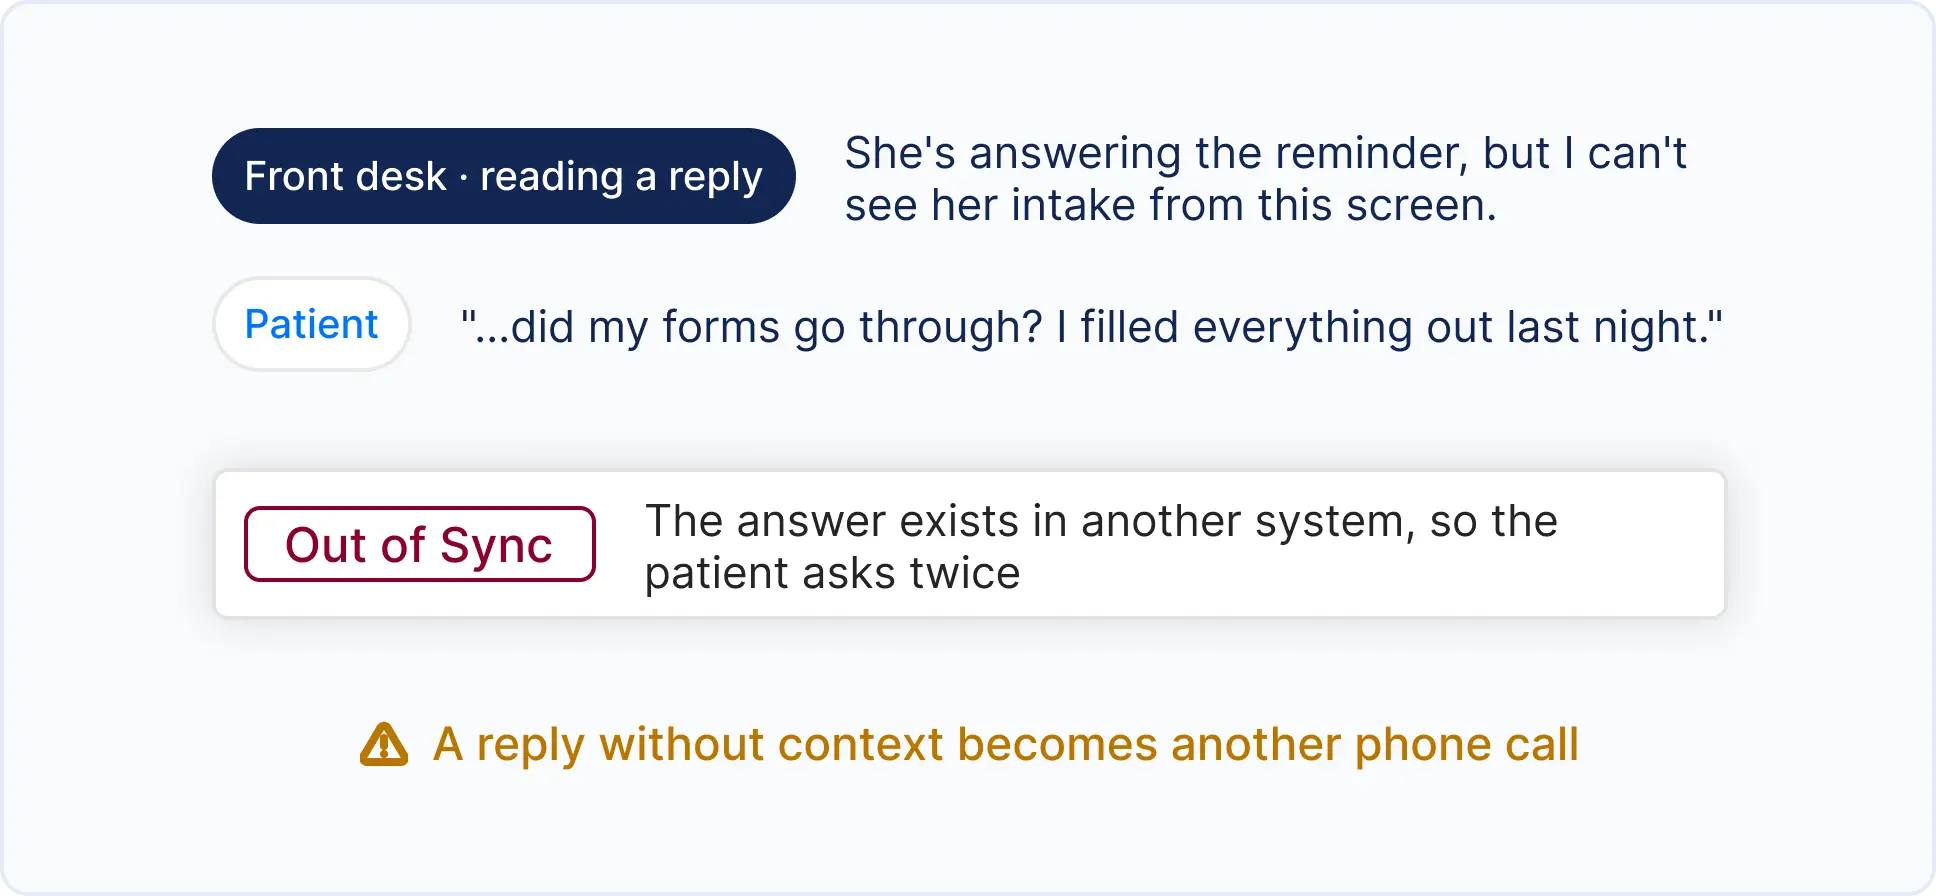Image resolution: width=1936 pixels, height=896 pixels.
Task: Click the amber warning triangle icon
Action: coord(384,745)
